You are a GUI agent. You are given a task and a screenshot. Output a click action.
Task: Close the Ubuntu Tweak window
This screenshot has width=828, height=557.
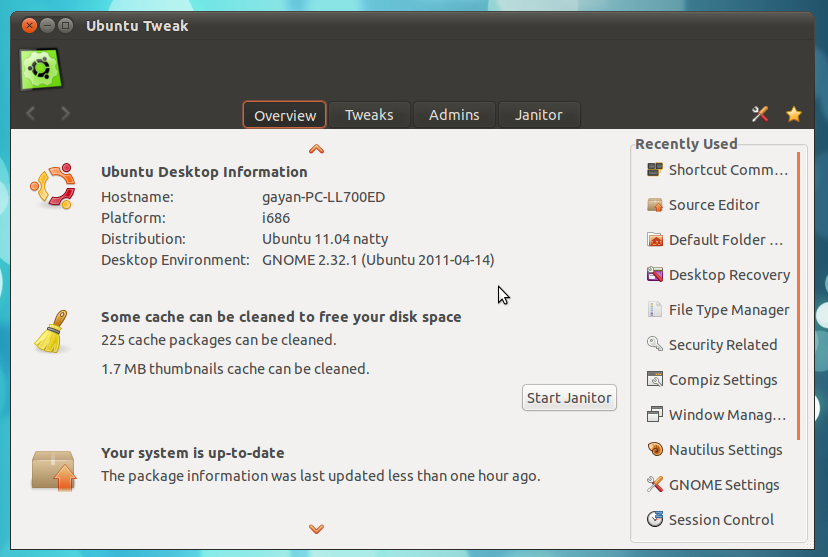pyautogui.click(x=30, y=25)
